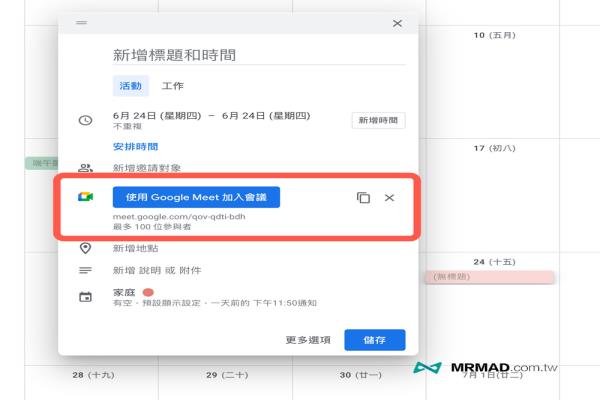Open the 安排時間 link
Screen dimensions: 600x400
coord(135,147)
